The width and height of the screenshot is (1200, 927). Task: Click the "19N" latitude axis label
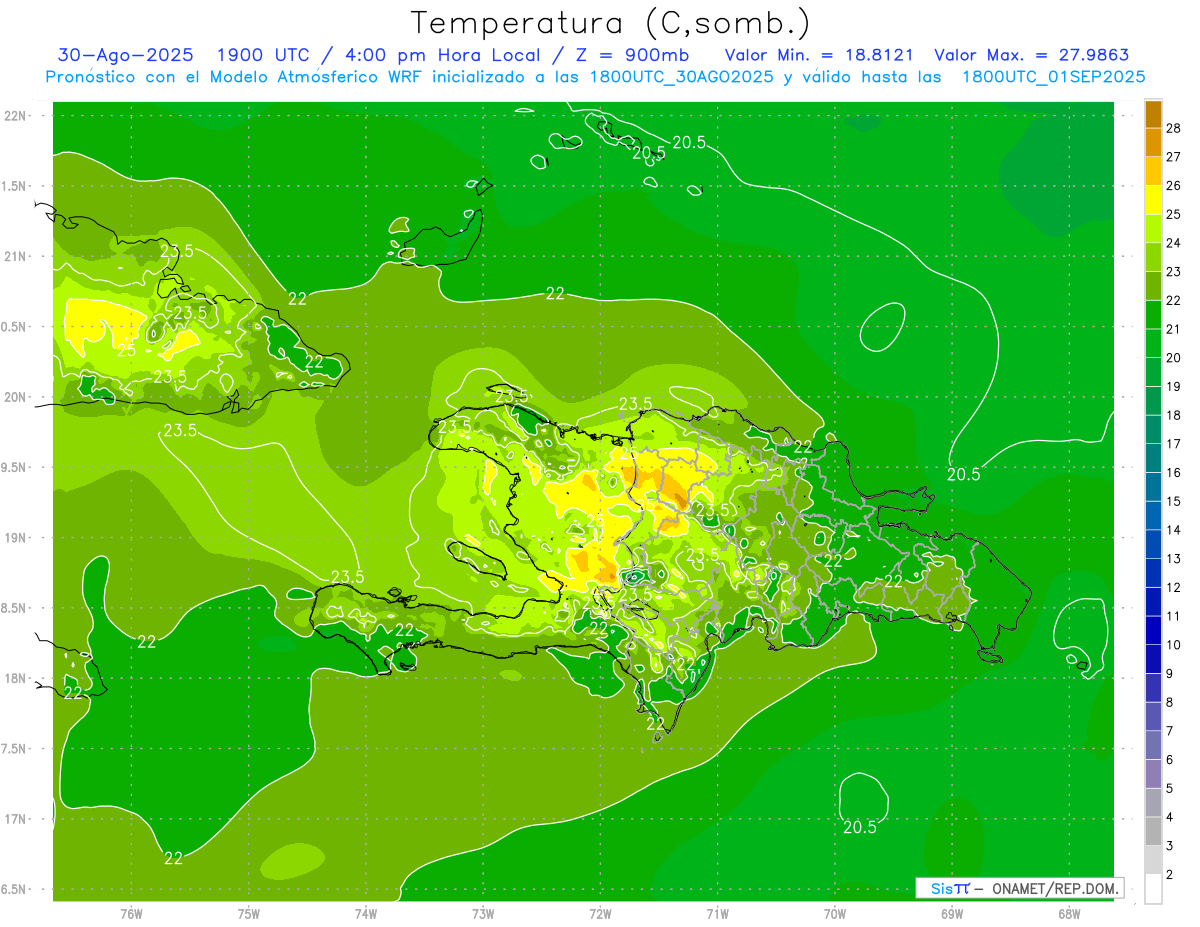point(14,538)
